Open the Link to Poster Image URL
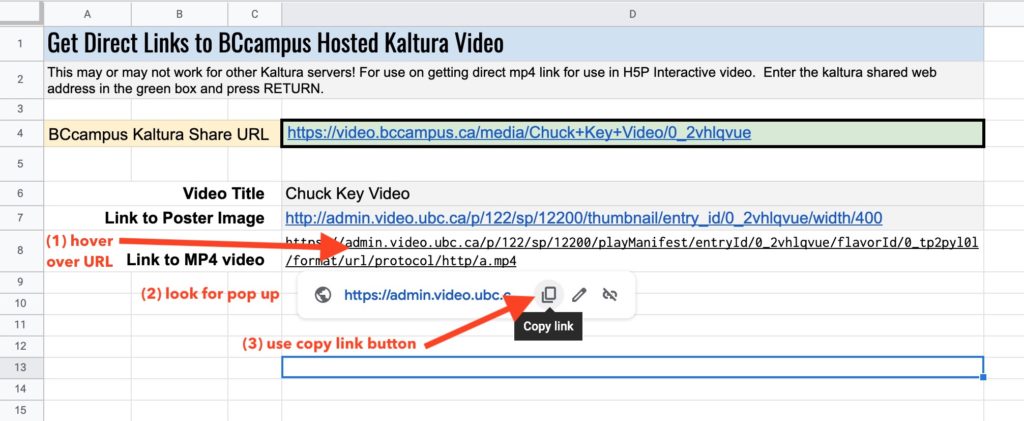This screenshot has height=421, width=1024. point(584,218)
